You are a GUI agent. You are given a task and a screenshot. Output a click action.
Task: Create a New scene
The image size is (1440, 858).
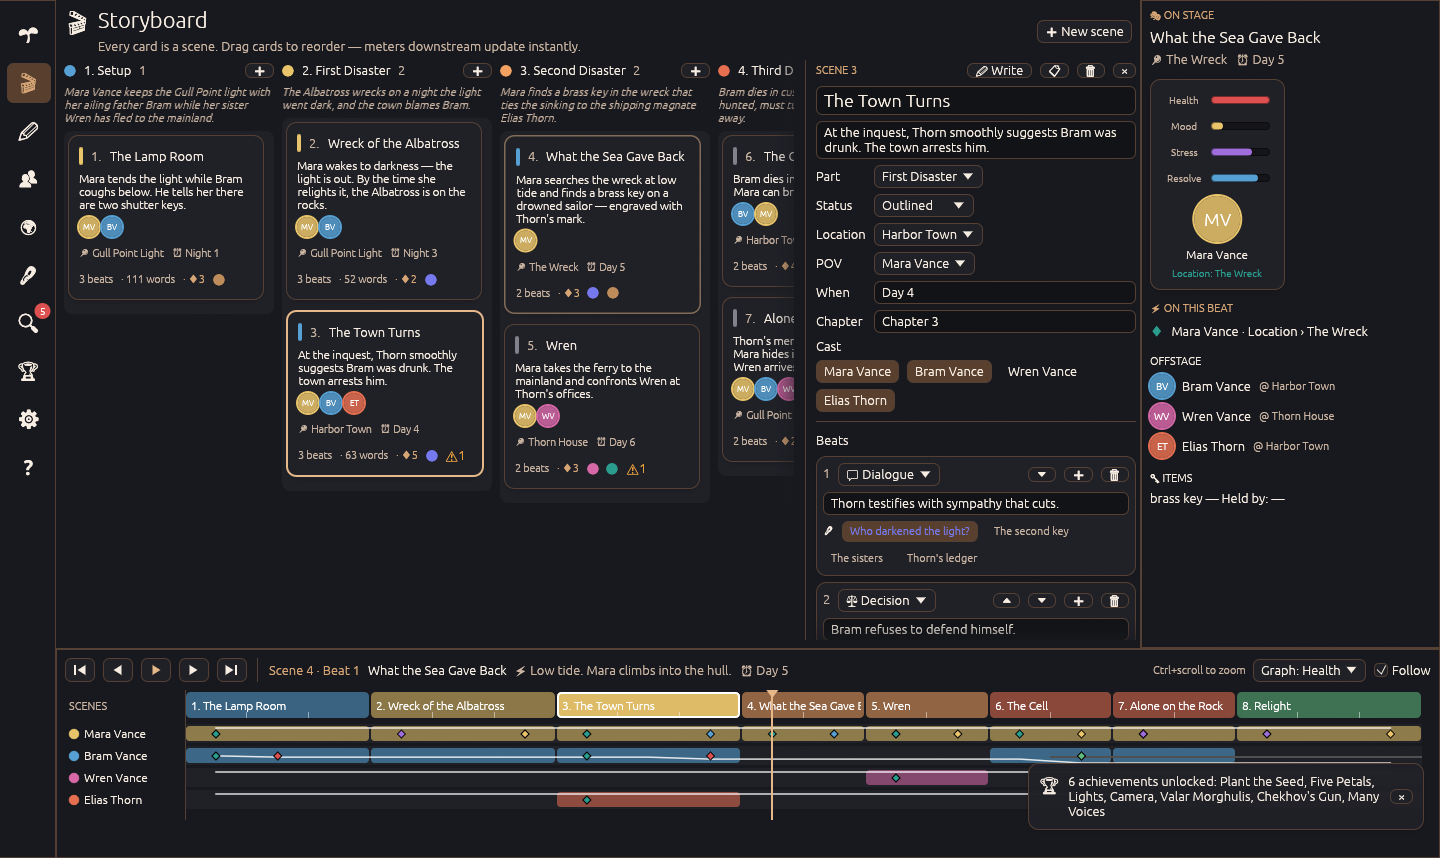pyautogui.click(x=1084, y=32)
